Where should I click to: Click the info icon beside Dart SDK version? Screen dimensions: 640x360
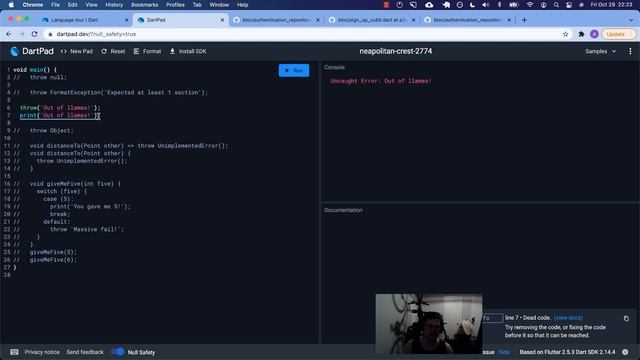[625, 352]
